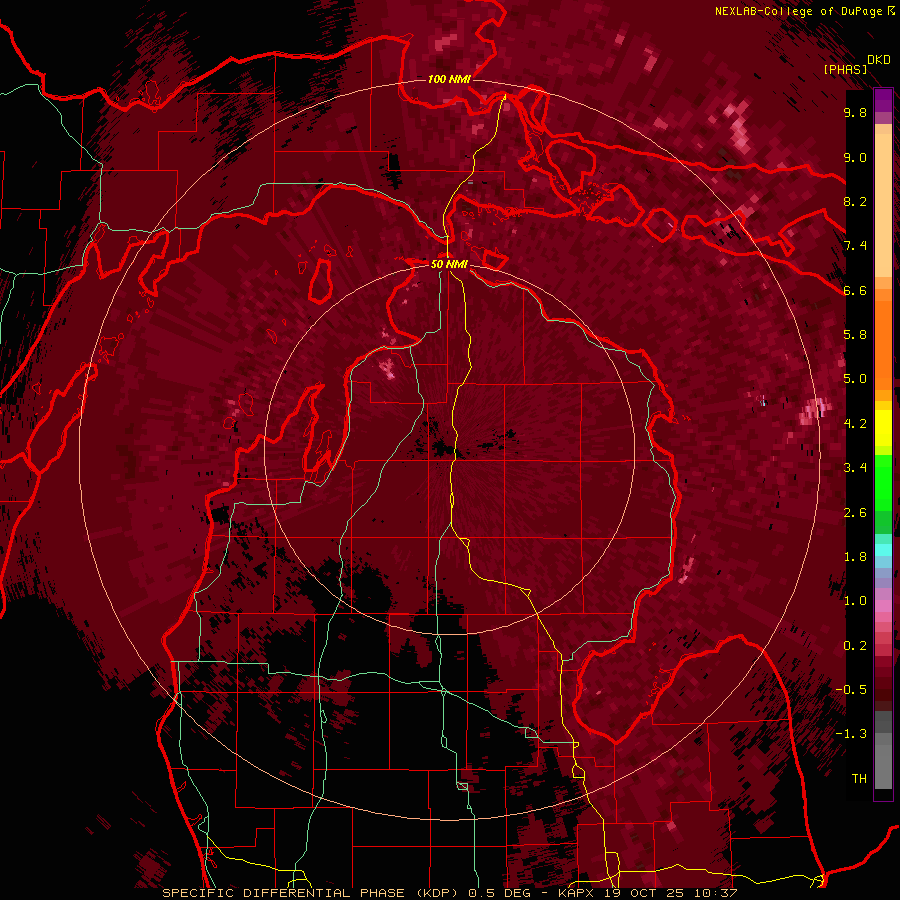Select the 5.8 value on the legend
This screenshot has height=900, width=900.
855,335
